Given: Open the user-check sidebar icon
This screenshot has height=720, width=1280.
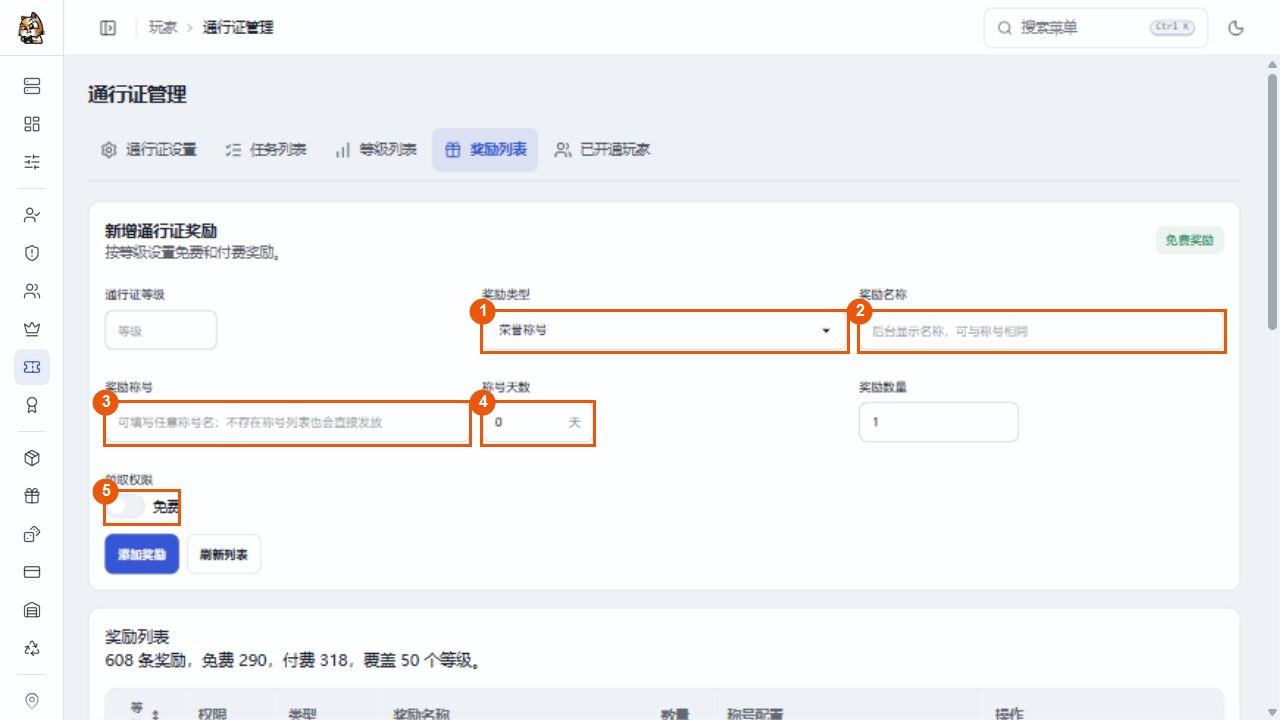Looking at the screenshot, I should [x=32, y=215].
